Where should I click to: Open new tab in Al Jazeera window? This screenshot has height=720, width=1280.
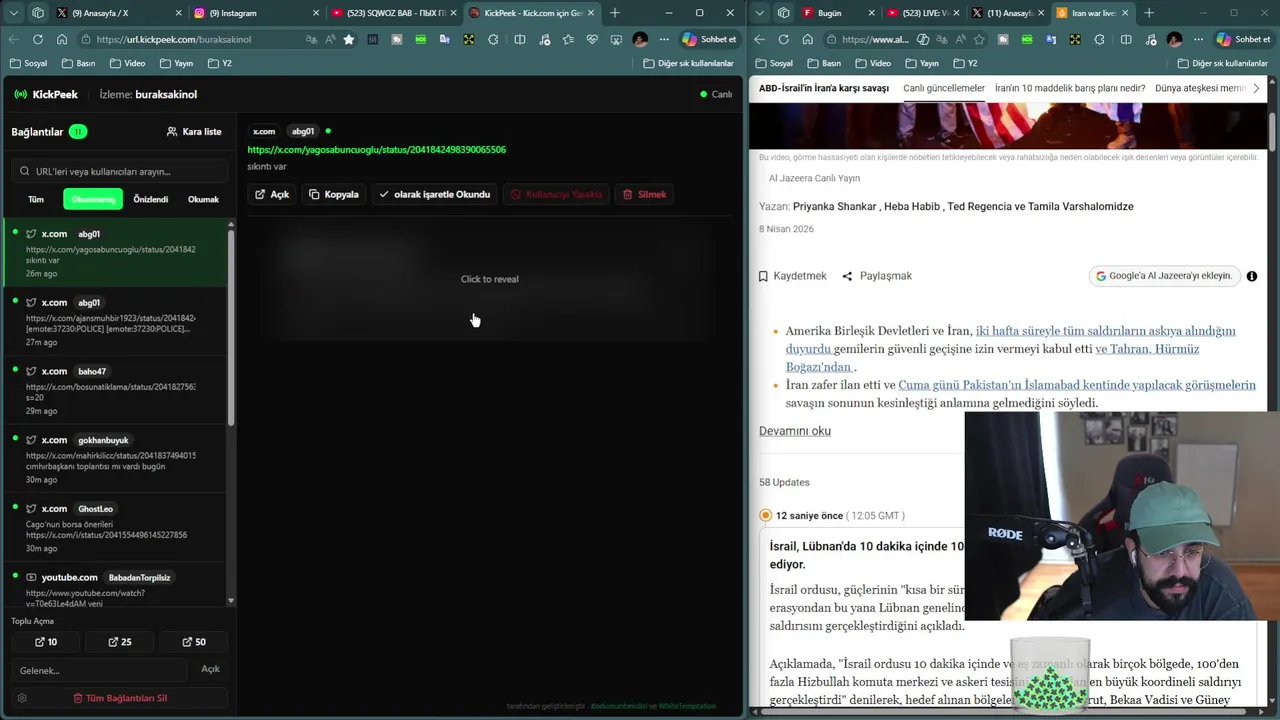point(1148,13)
